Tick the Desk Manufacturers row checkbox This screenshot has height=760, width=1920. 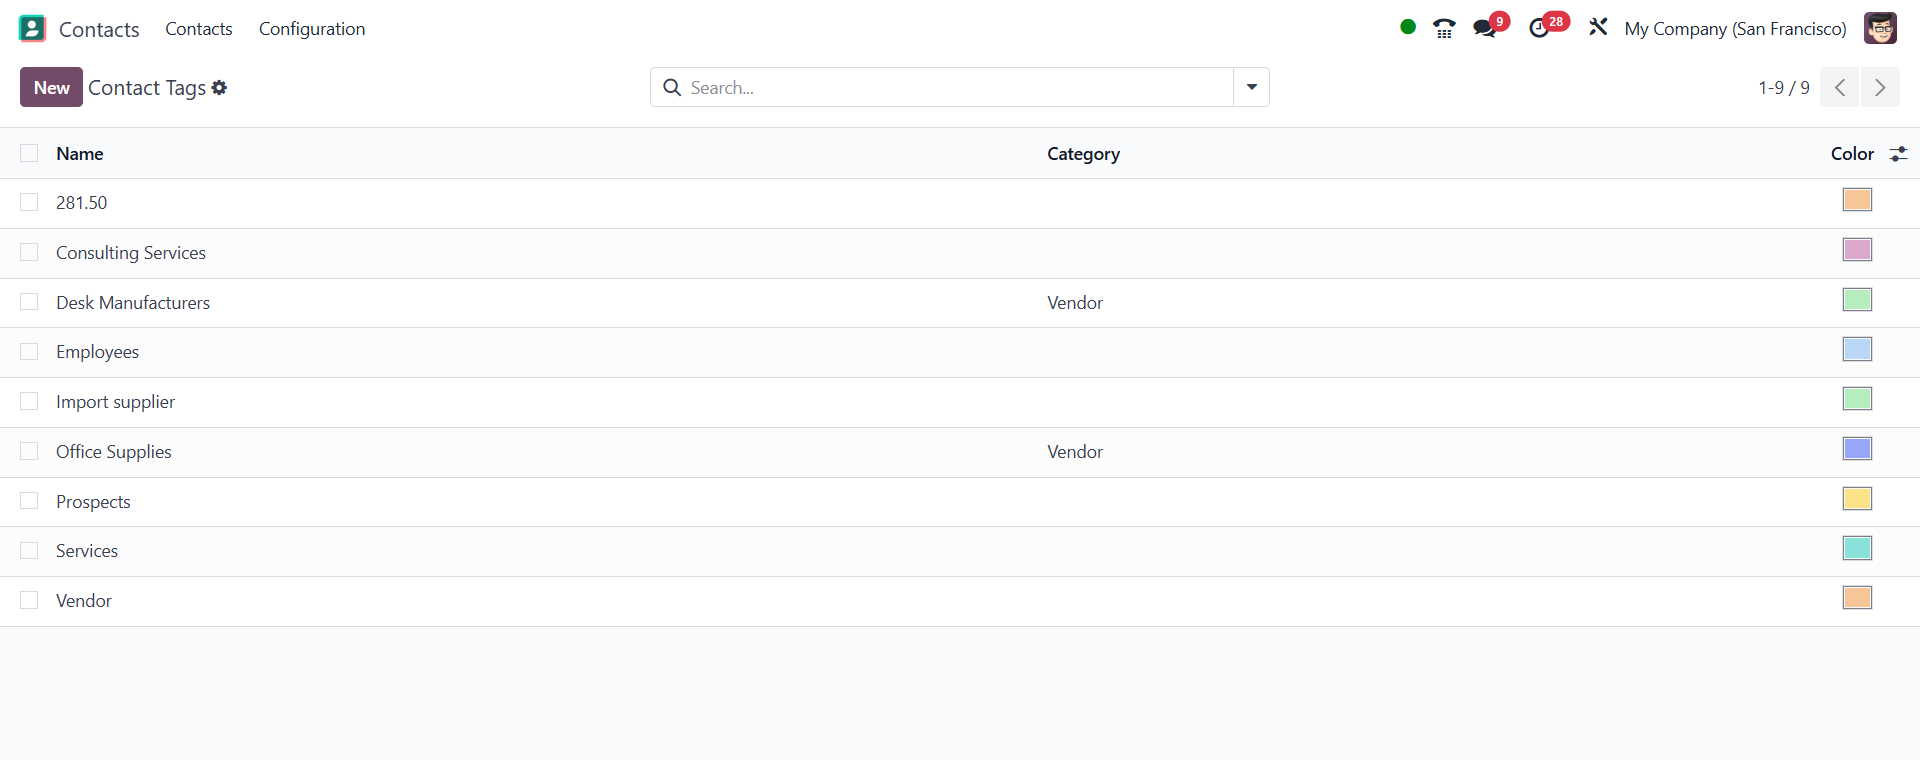[29, 302]
